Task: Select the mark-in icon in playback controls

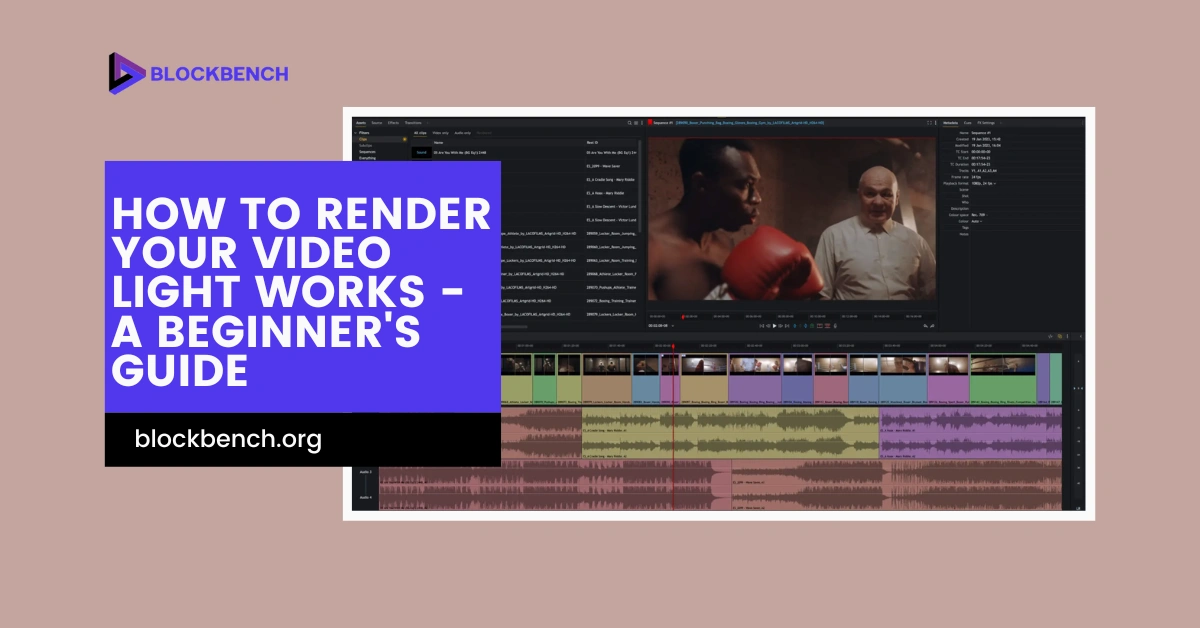Action: [x=795, y=326]
